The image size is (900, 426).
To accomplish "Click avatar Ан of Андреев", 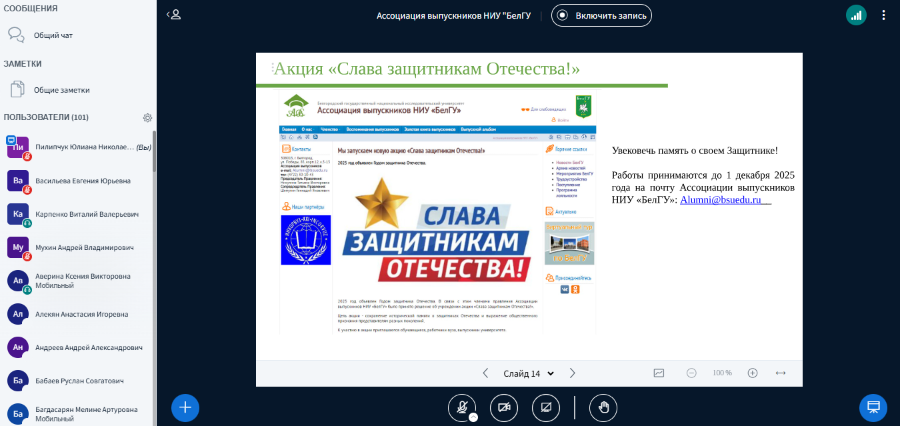I will click(x=18, y=347).
